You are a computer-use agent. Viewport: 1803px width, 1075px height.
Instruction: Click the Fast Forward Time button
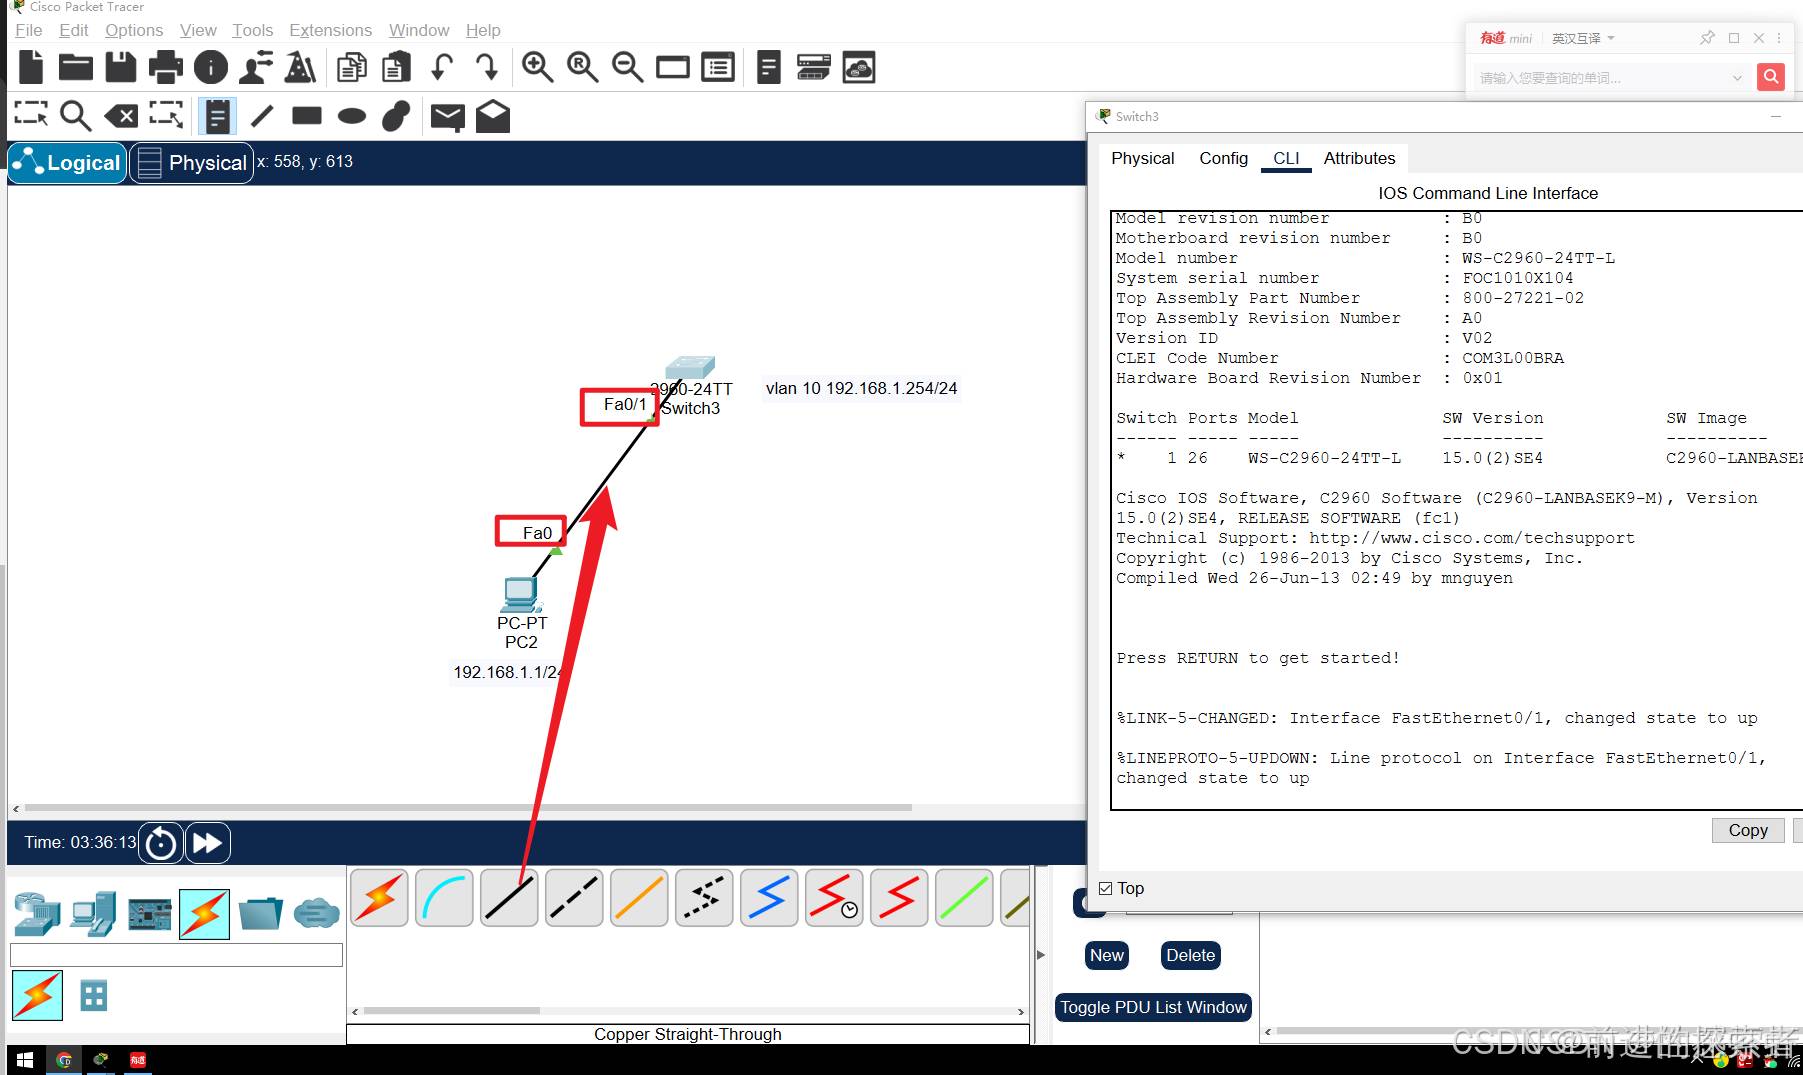207,843
